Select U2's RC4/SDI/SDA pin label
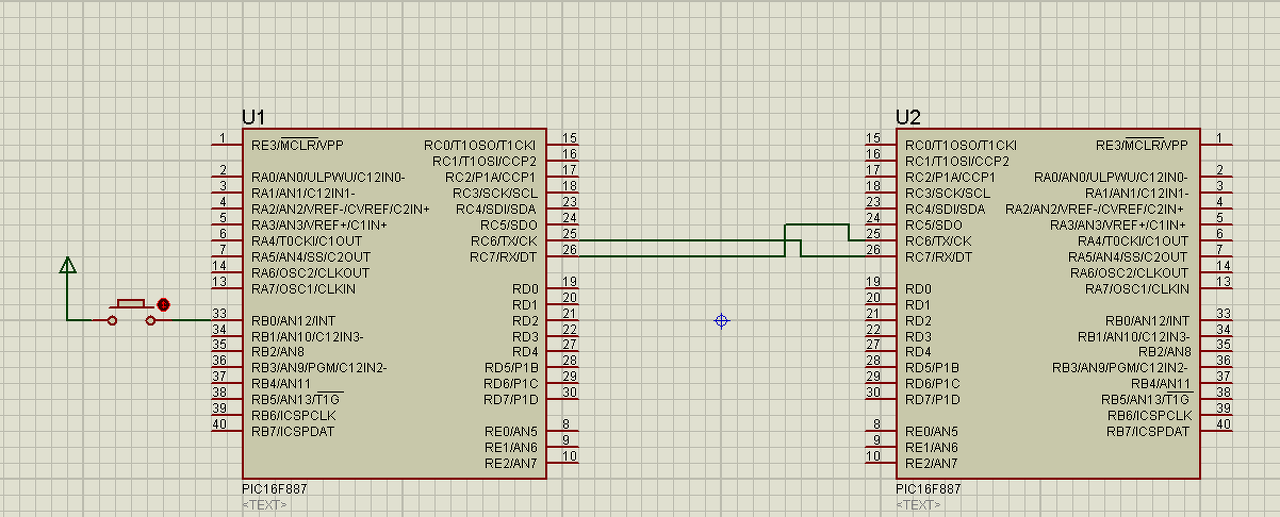 [944, 209]
